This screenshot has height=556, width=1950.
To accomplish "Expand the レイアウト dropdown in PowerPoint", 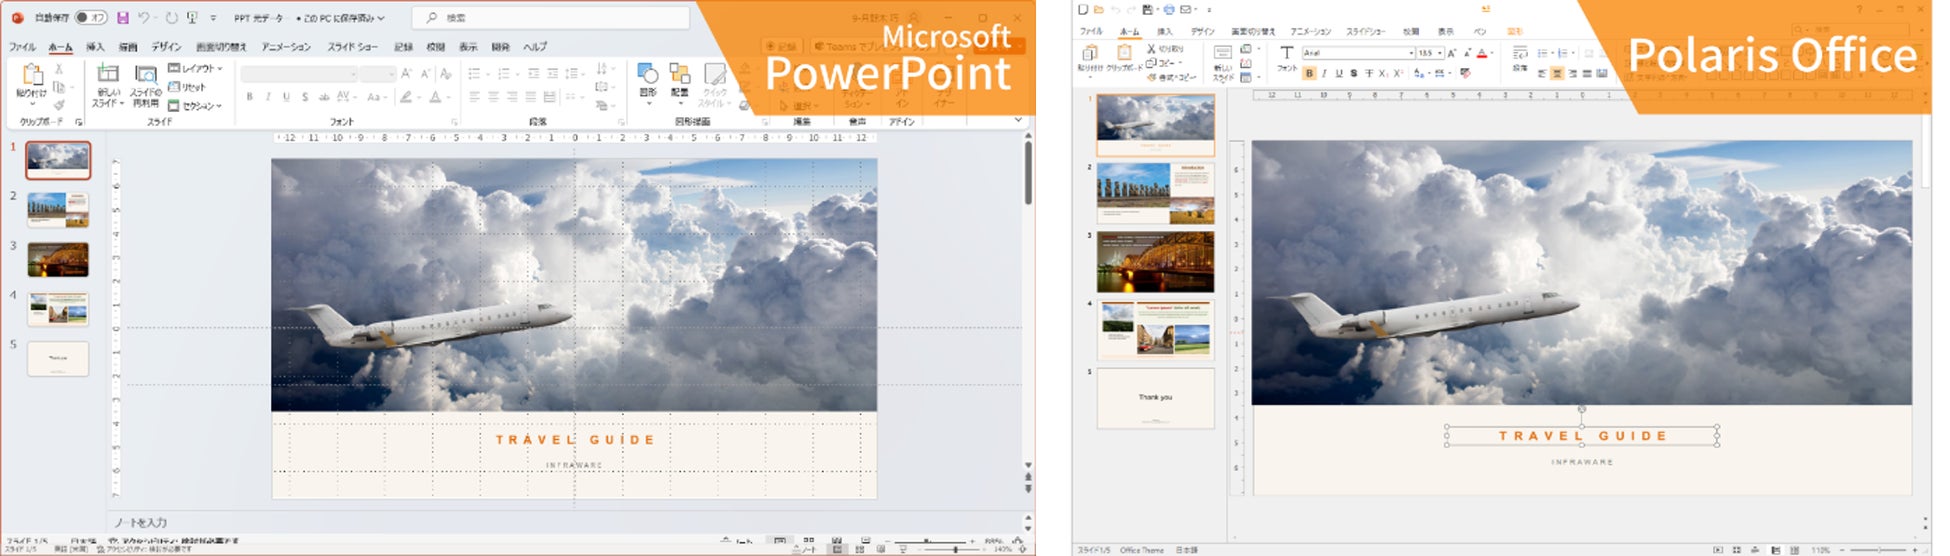I will point(195,68).
